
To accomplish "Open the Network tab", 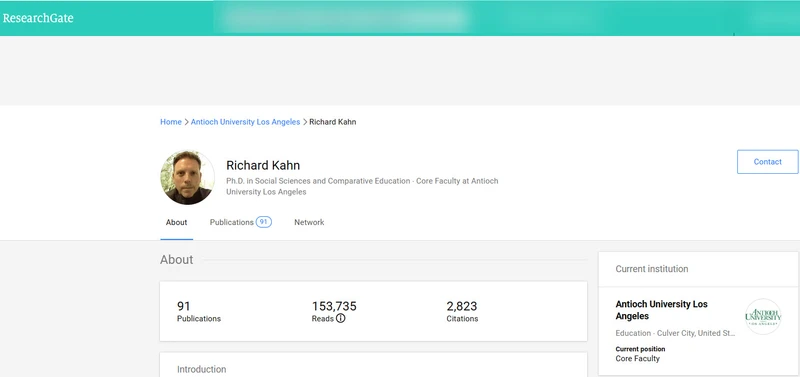I will [309, 222].
